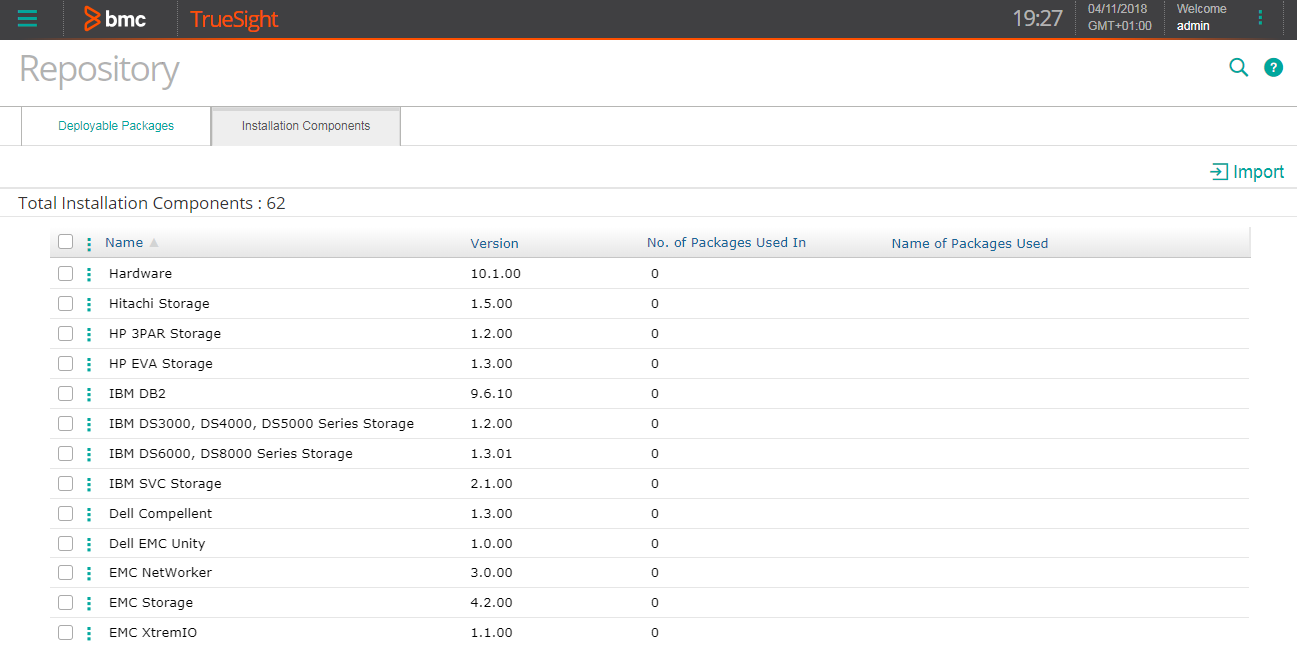Open action menu for HP 3PAR Storage
Screen dimensions: 1297x647
89,334
